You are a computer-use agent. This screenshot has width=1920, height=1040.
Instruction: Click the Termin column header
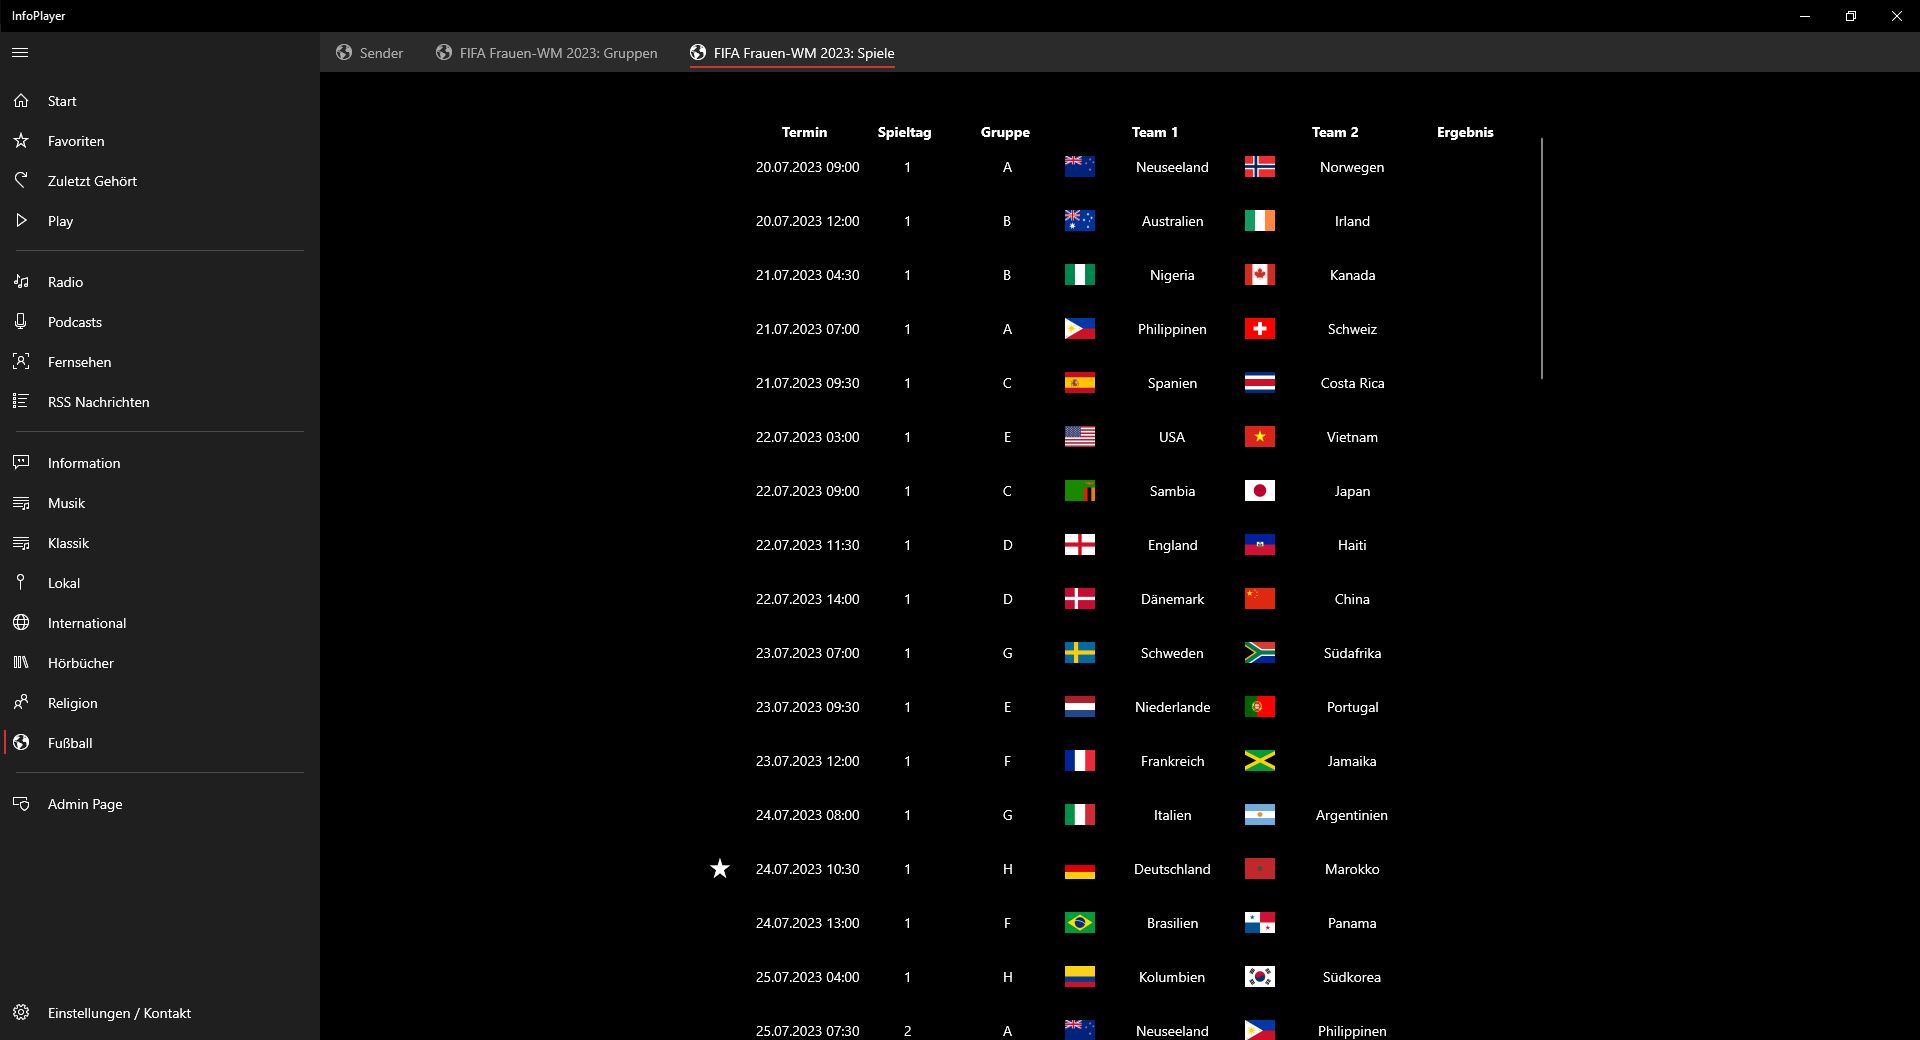(804, 132)
